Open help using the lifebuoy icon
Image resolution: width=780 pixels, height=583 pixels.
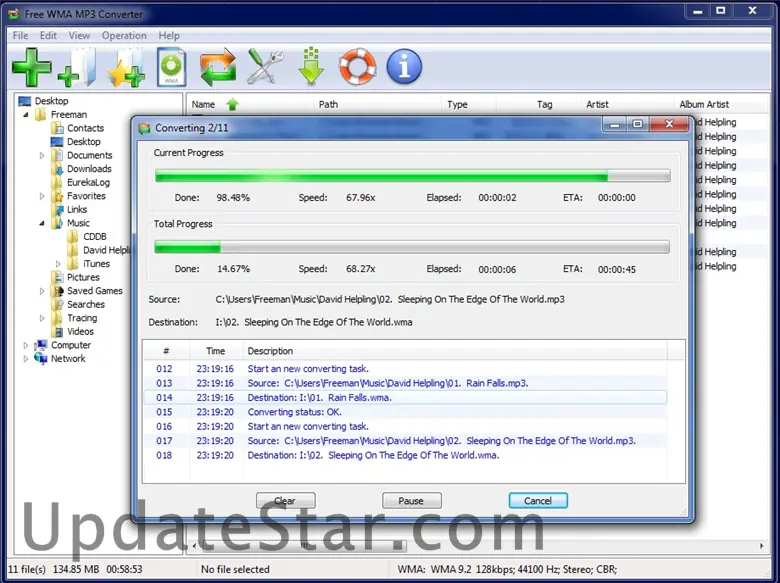click(357, 66)
